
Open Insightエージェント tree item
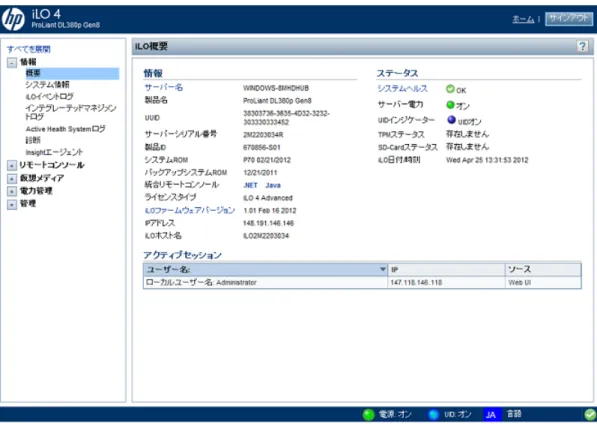point(54,152)
